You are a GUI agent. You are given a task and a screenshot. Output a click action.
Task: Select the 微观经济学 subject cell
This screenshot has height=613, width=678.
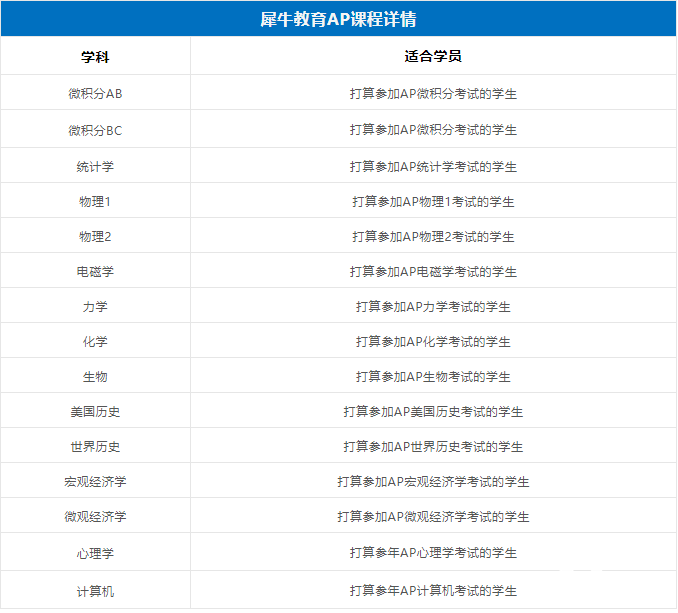95,517
